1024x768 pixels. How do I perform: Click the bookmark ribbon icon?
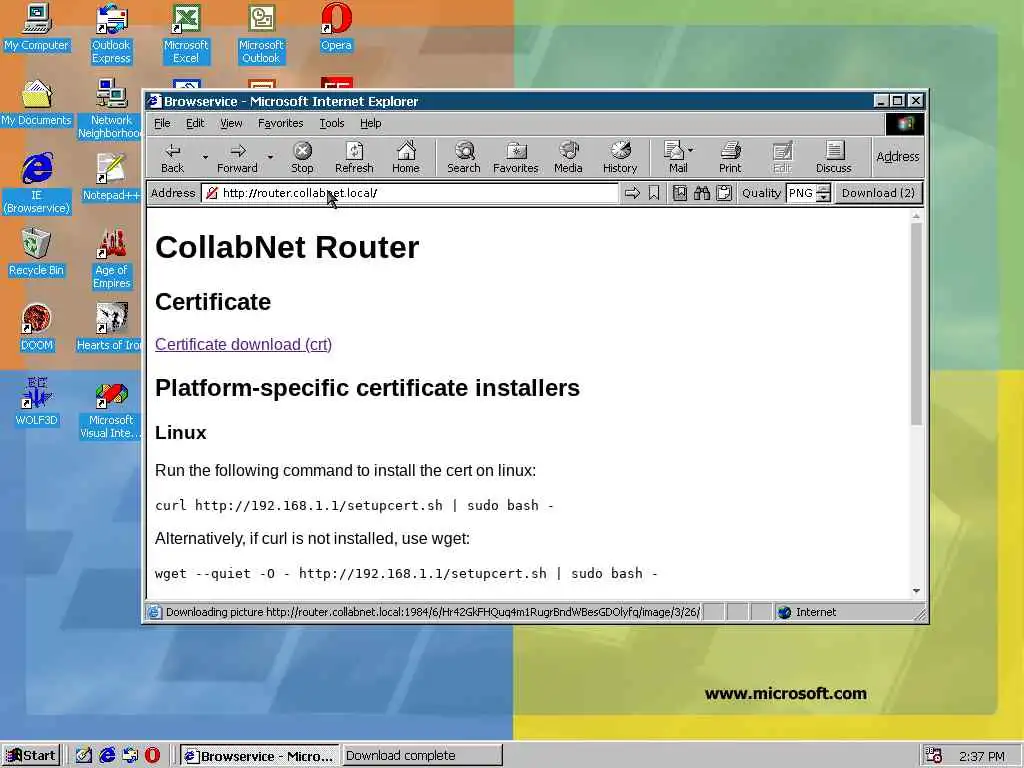tap(654, 193)
